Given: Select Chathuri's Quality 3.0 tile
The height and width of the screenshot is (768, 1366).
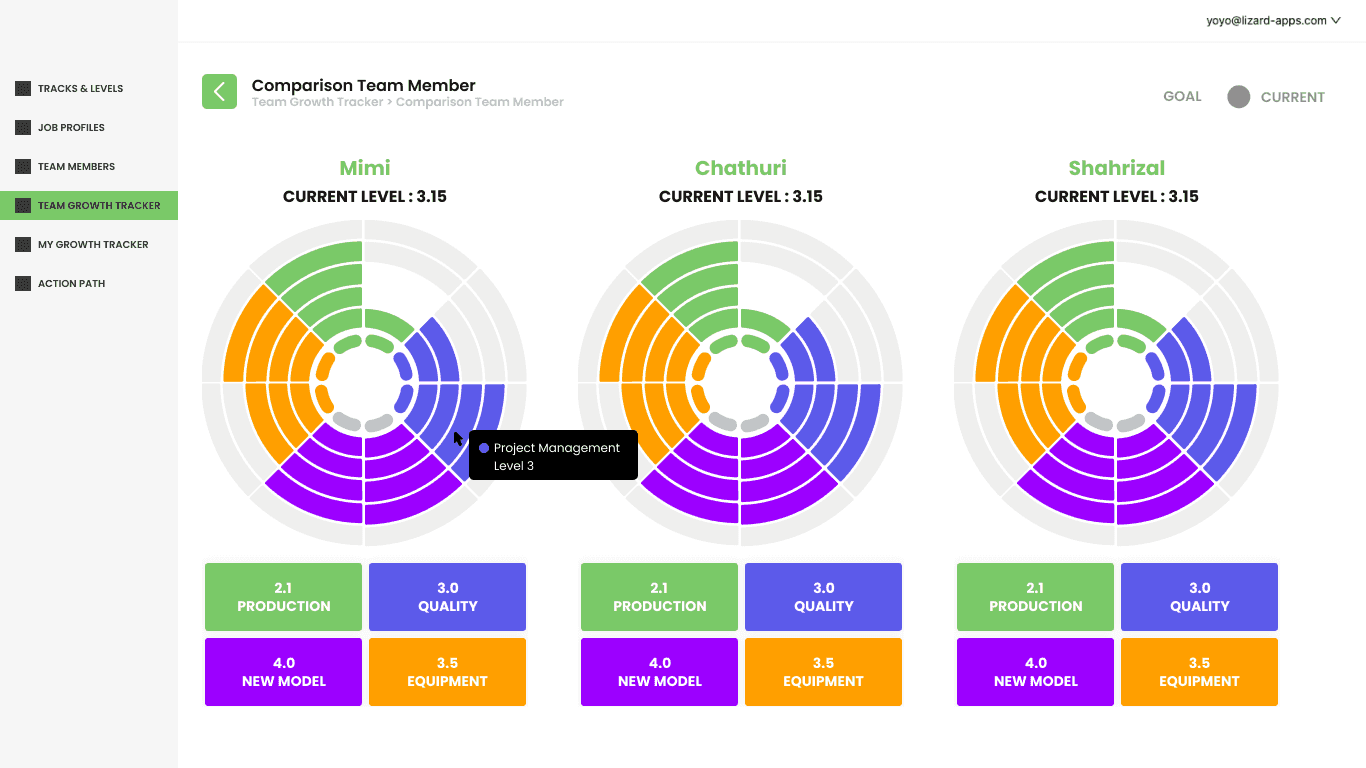Looking at the screenshot, I should [x=823, y=597].
